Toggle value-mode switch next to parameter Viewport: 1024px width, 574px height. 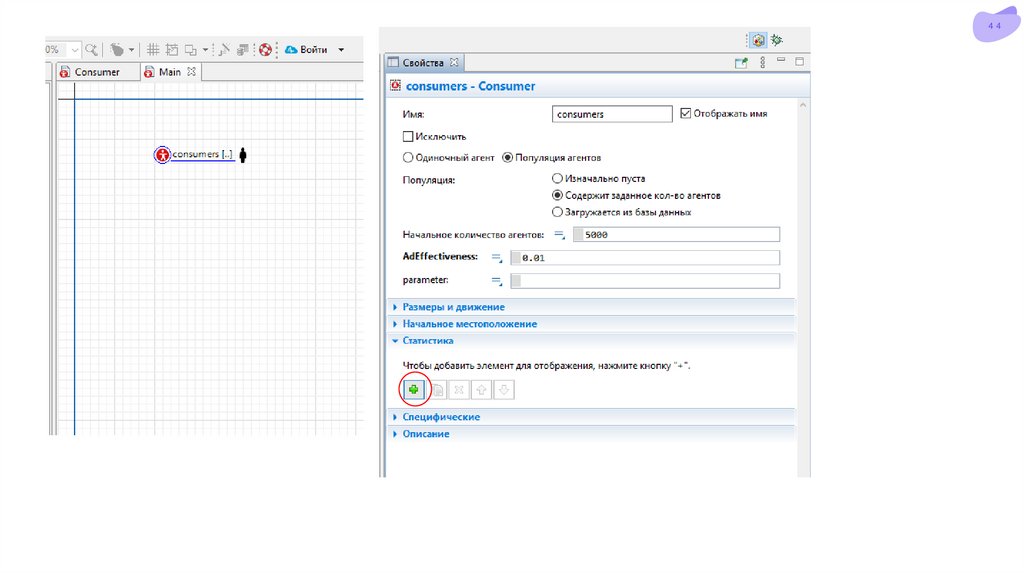coord(497,281)
